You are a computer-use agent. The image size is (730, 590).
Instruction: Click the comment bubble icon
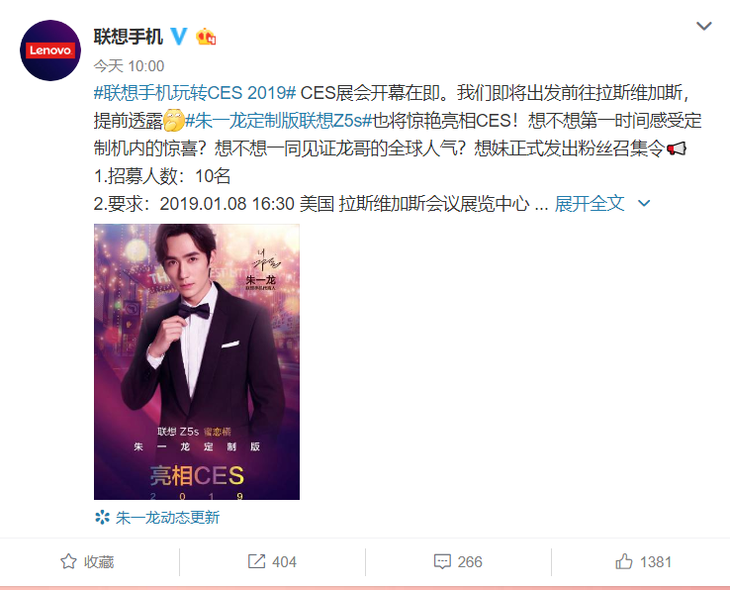click(x=442, y=561)
